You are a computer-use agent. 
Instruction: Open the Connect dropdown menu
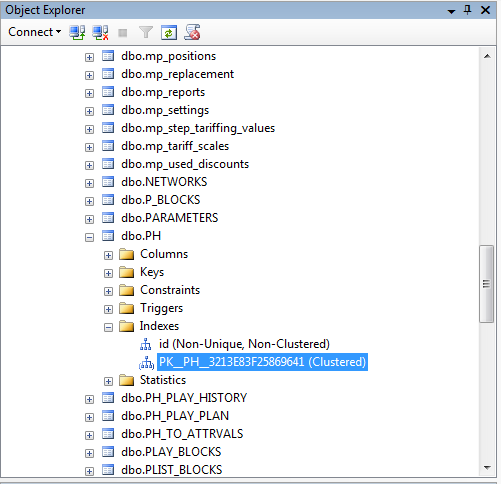35,32
